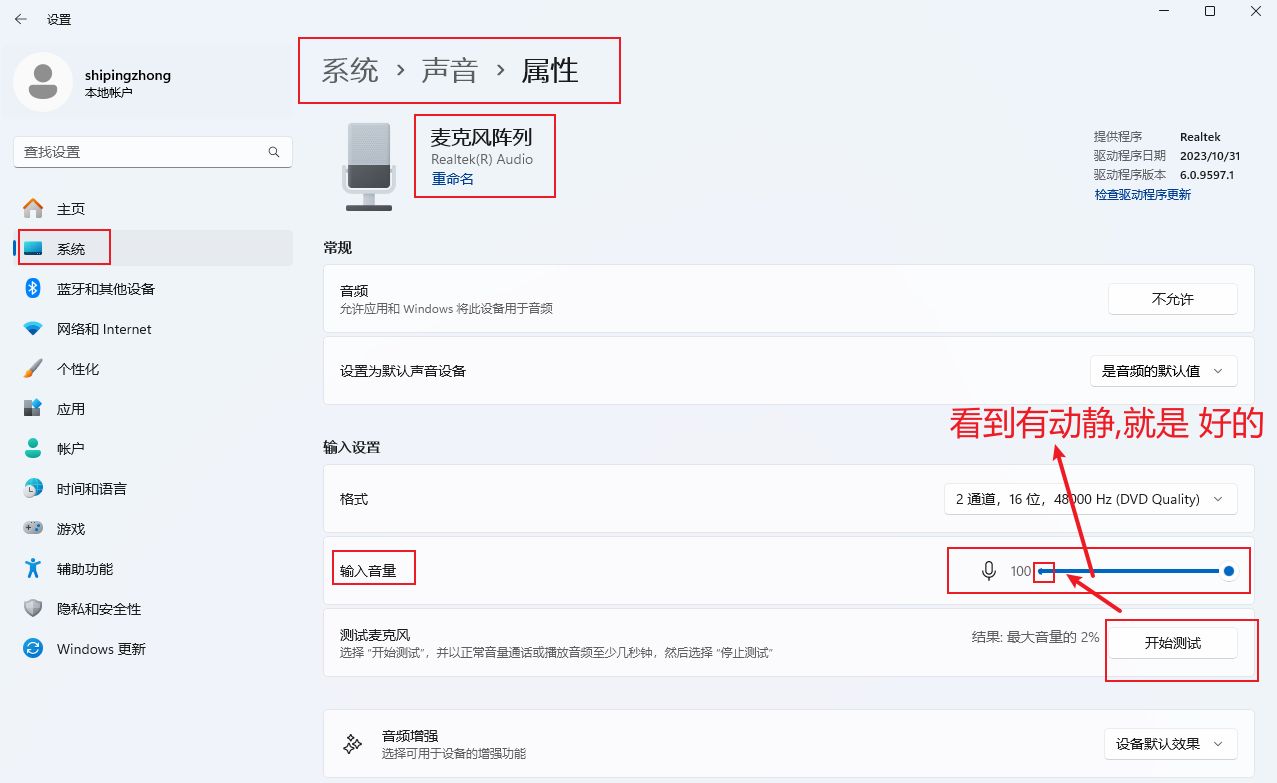Click the 输入音量 slider handle
This screenshot has width=1277, height=783.
click(x=1229, y=571)
